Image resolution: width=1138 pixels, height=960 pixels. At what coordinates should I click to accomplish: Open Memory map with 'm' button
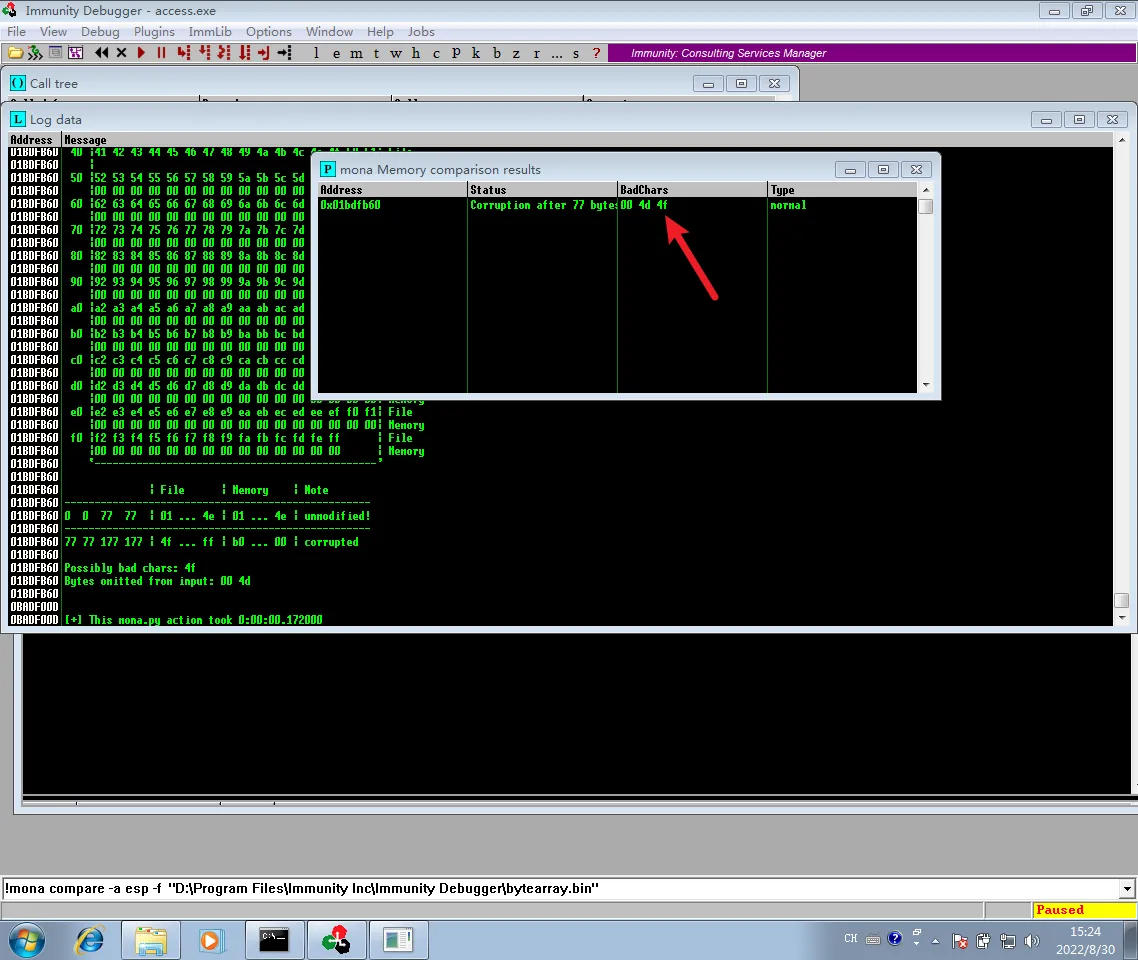tap(356, 53)
